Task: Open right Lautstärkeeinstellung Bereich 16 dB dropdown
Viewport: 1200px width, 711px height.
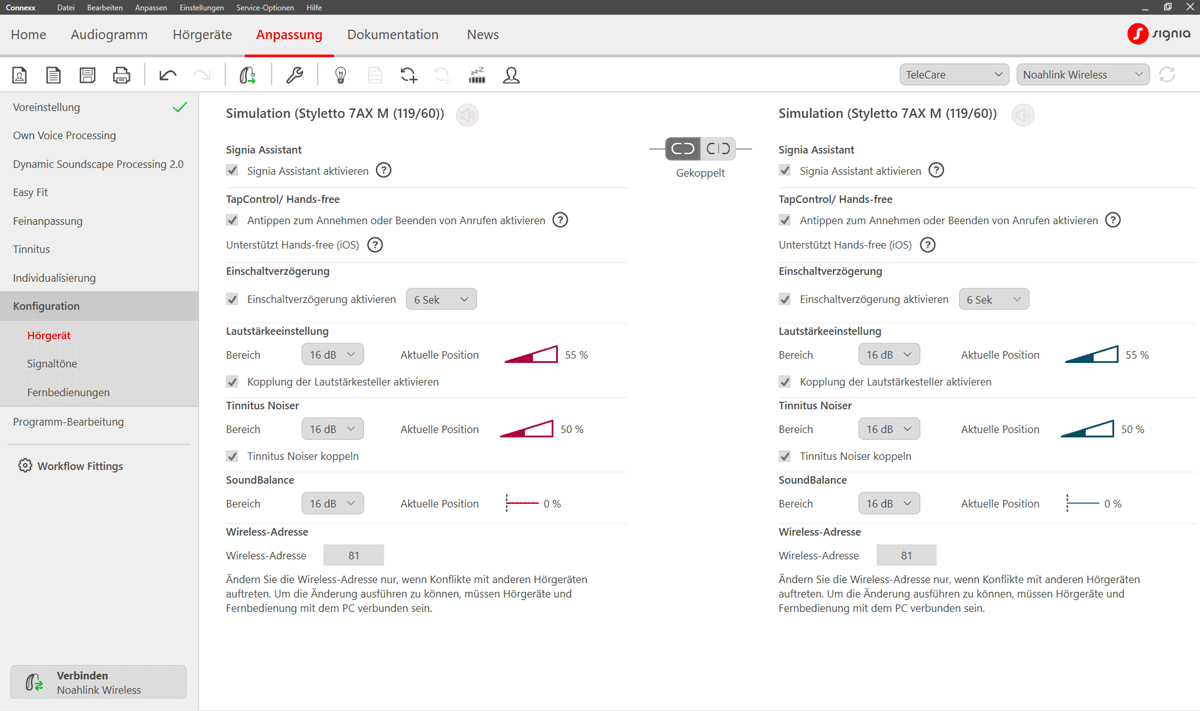Action: point(889,355)
